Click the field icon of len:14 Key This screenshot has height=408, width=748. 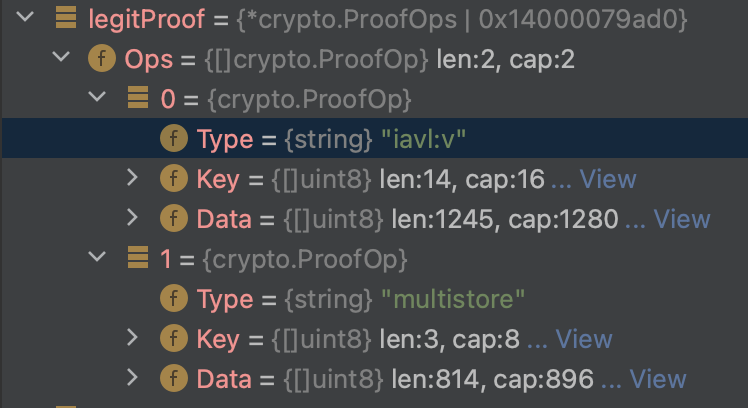173,179
